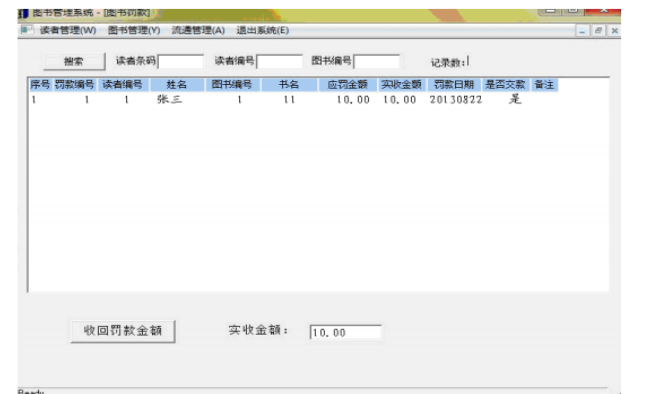
Task: Click the date cell 20130822
Action: point(456,100)
